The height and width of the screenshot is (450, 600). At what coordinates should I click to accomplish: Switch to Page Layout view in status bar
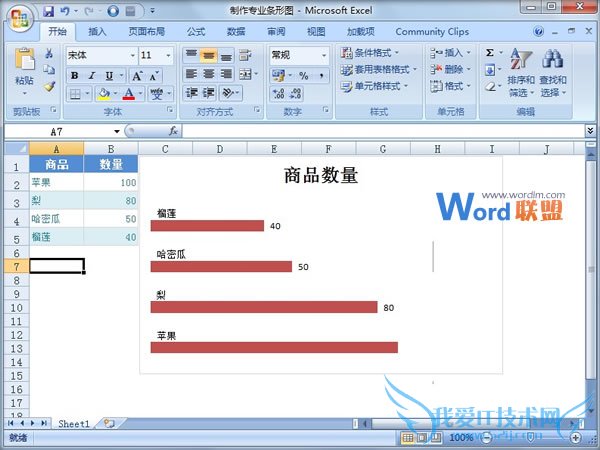(x=422, y=437)
